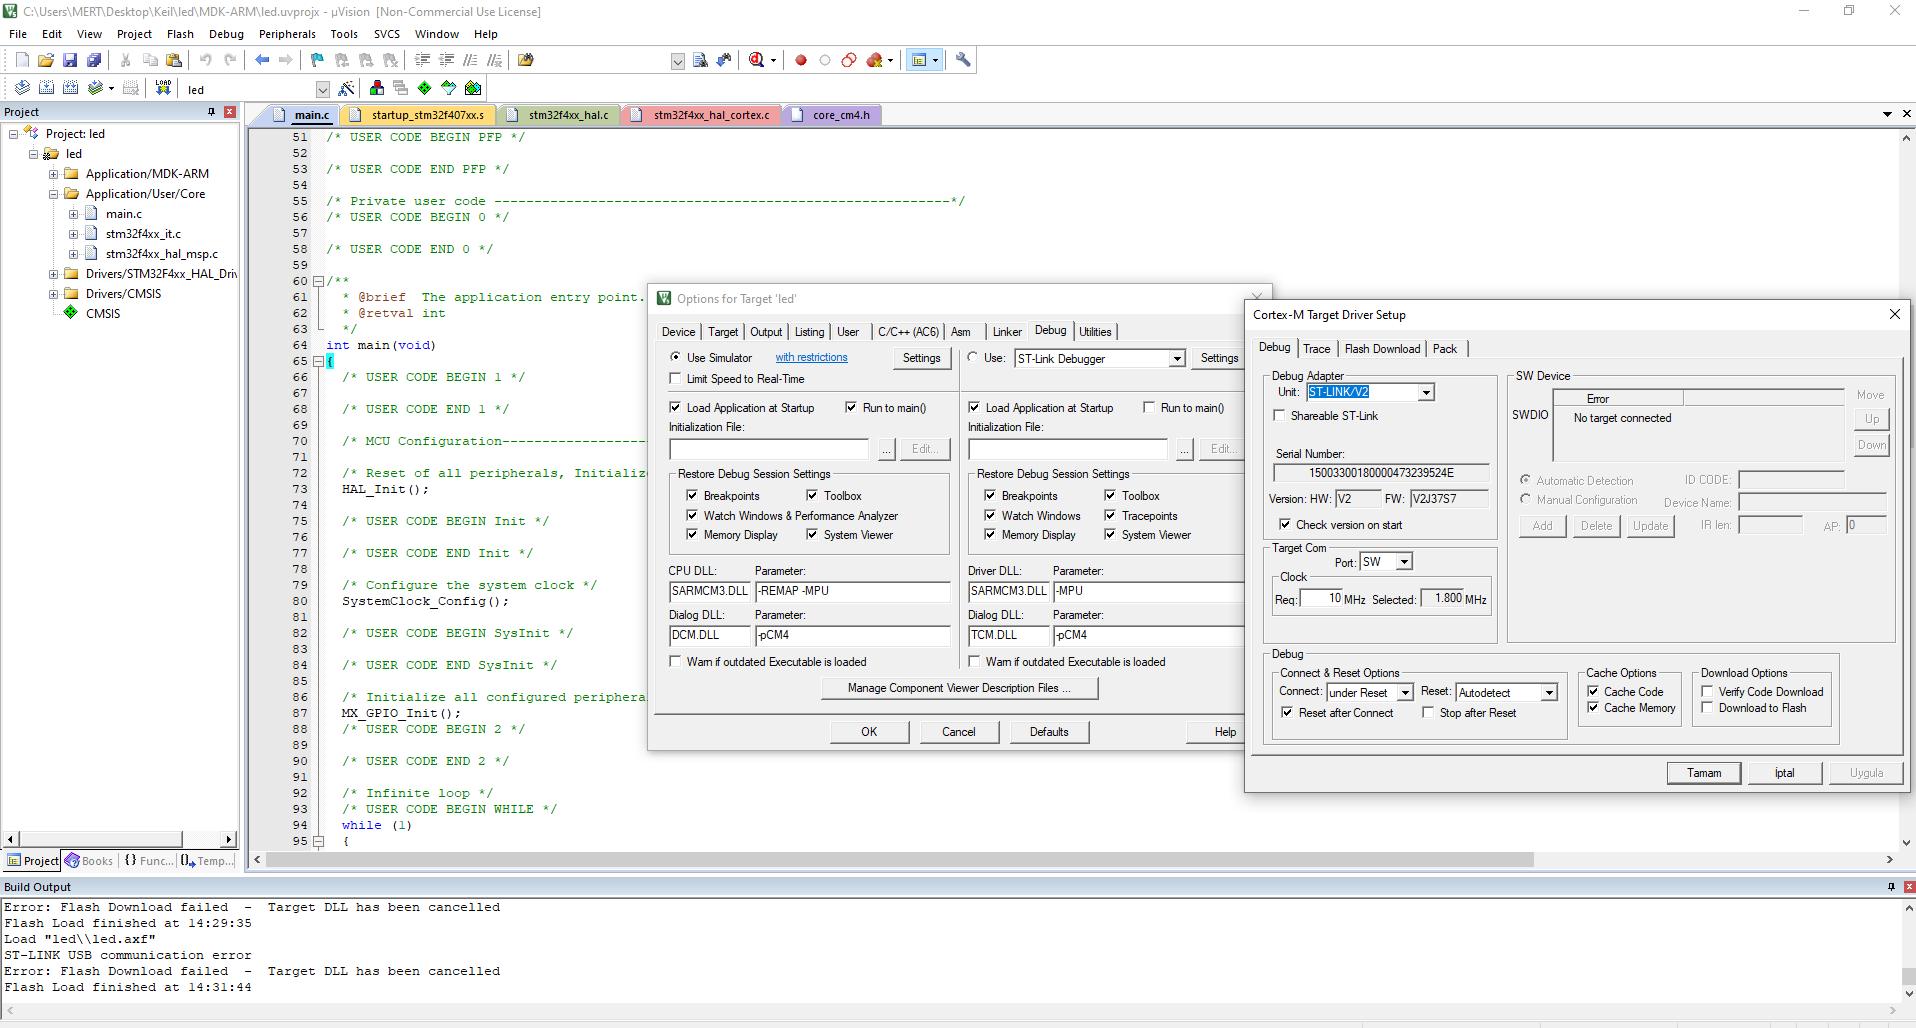Select the Use Simulator radio button
1916x1028 pixels.
pyautogui.click(x=675, y=358)
